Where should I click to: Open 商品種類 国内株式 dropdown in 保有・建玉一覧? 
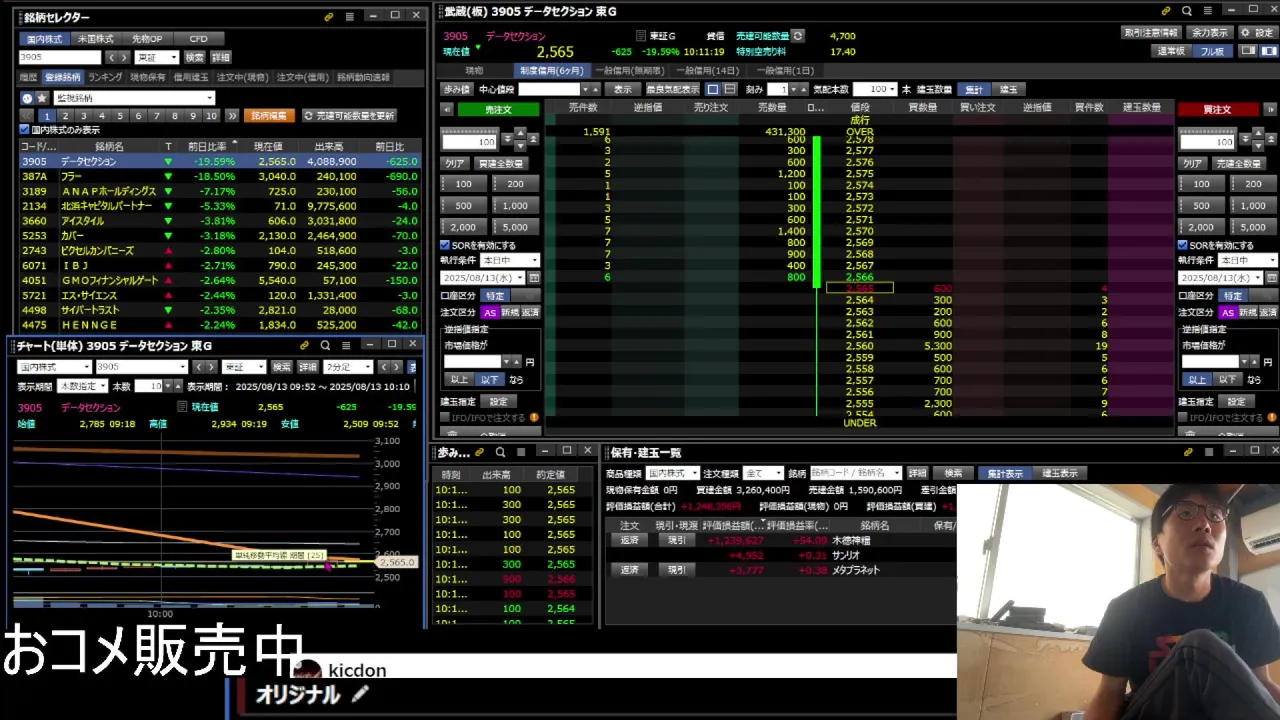click(x=673, y=473)
